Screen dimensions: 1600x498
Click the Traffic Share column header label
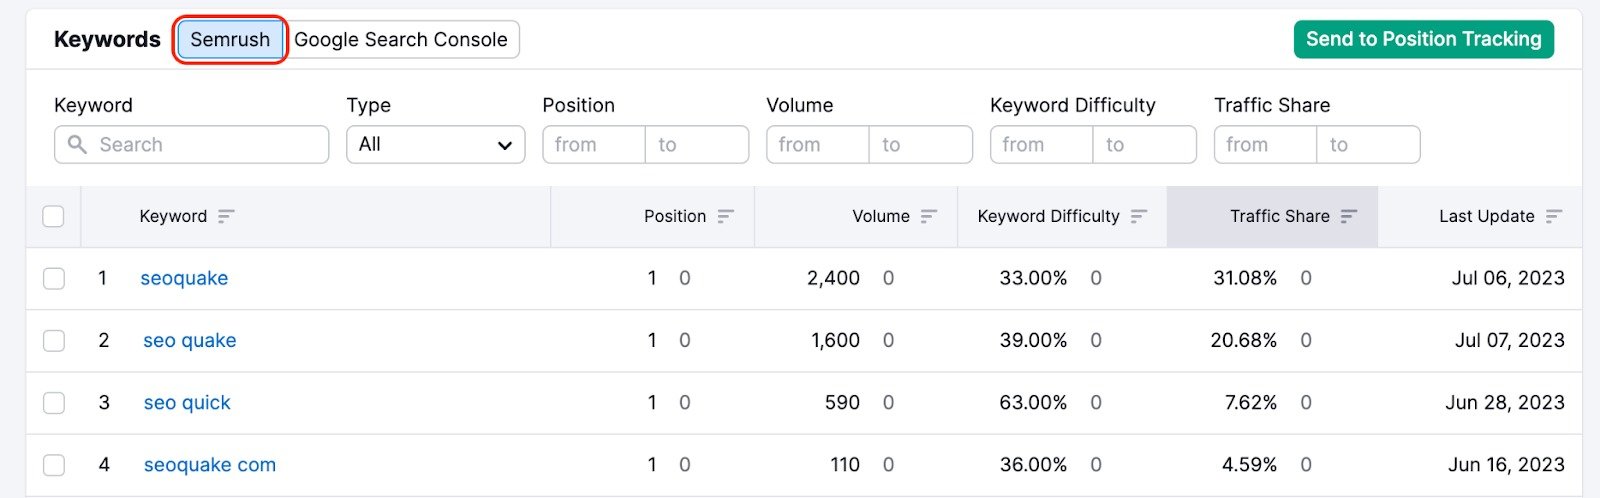1280,216
